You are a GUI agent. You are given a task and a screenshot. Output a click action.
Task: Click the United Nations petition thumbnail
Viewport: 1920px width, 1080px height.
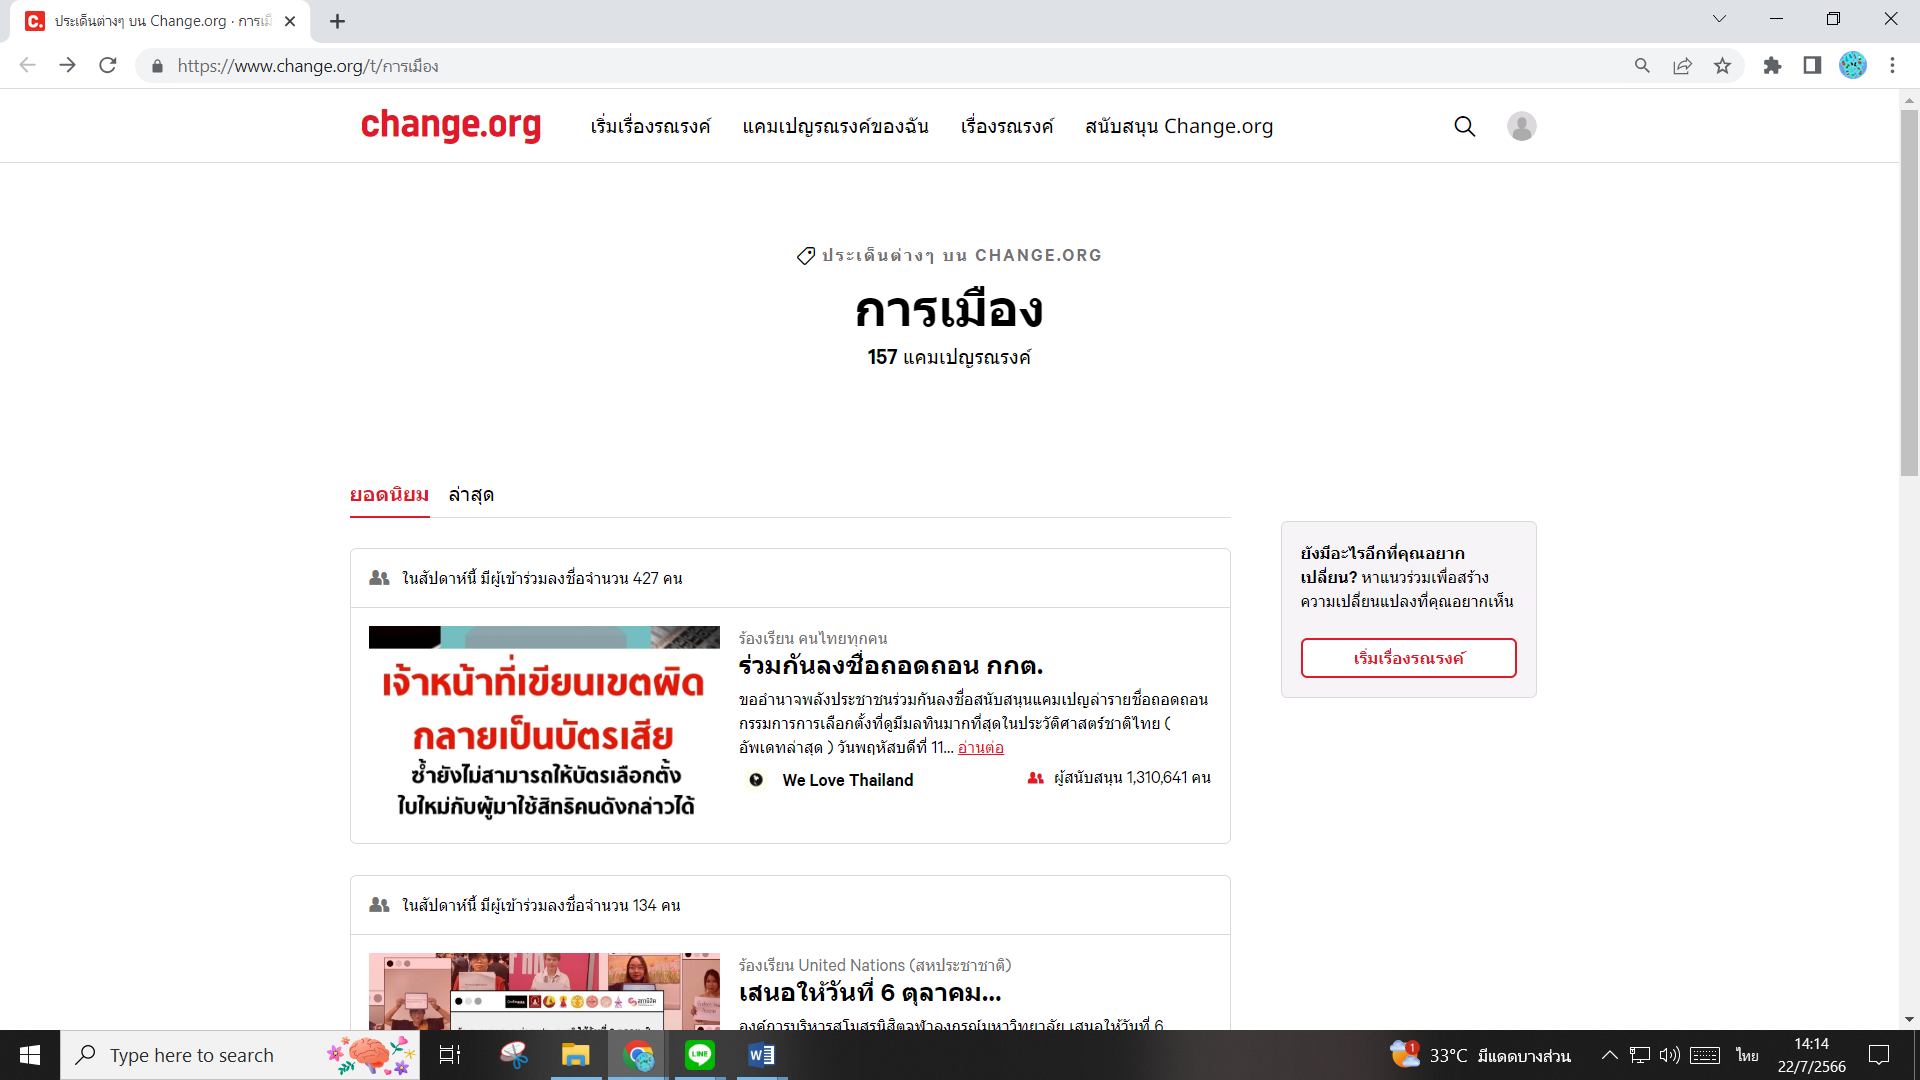(544, 991)
